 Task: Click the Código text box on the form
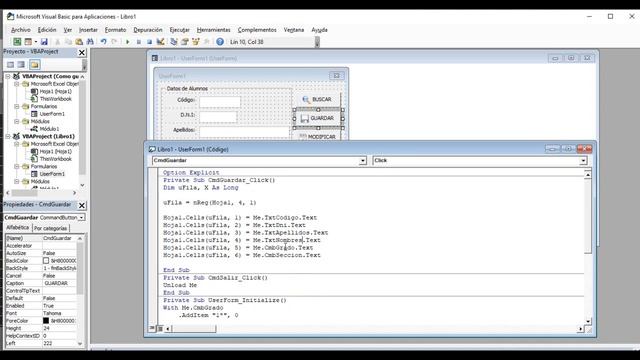220,101
